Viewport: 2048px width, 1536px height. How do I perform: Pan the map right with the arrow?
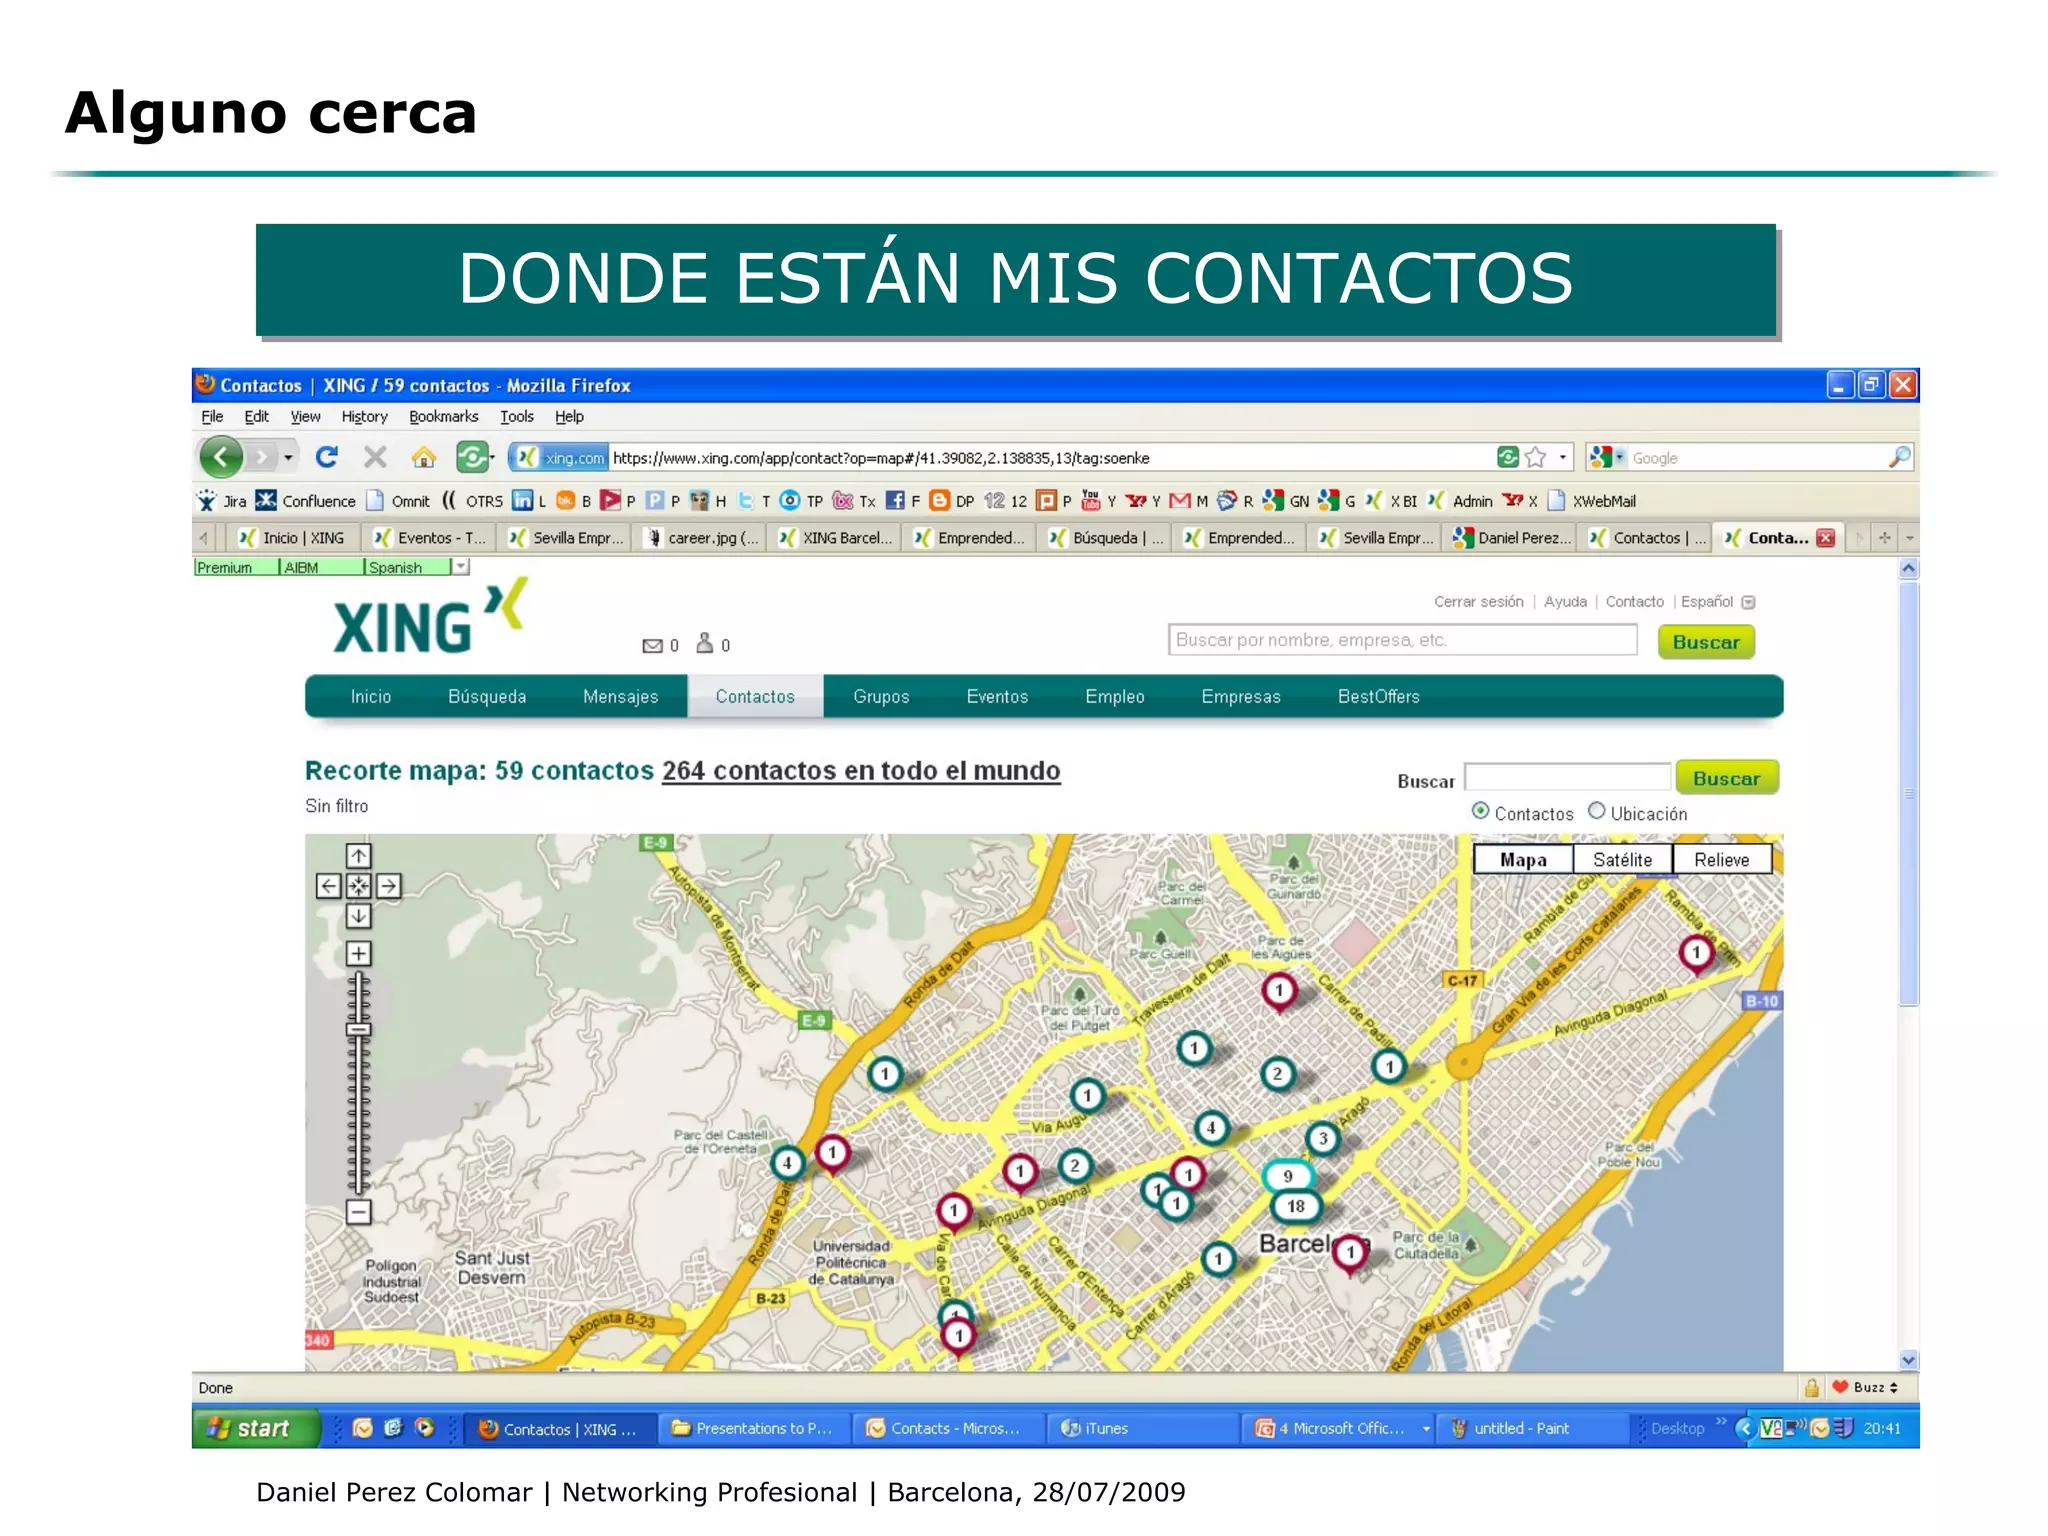(x=389, y=886)
